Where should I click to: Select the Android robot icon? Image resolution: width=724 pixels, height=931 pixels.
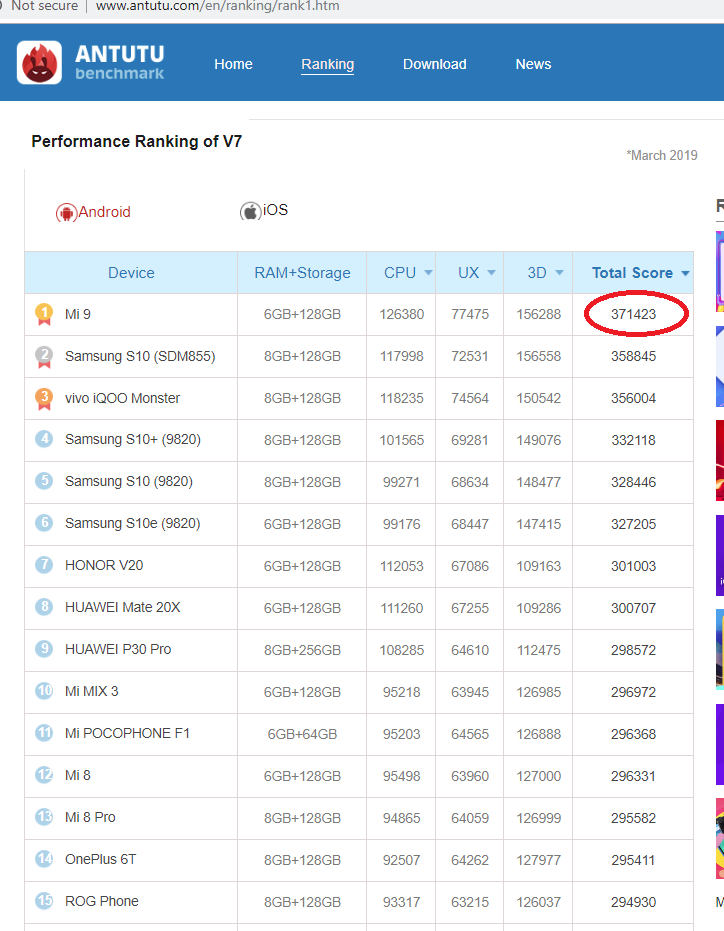[x=67, y=212]
